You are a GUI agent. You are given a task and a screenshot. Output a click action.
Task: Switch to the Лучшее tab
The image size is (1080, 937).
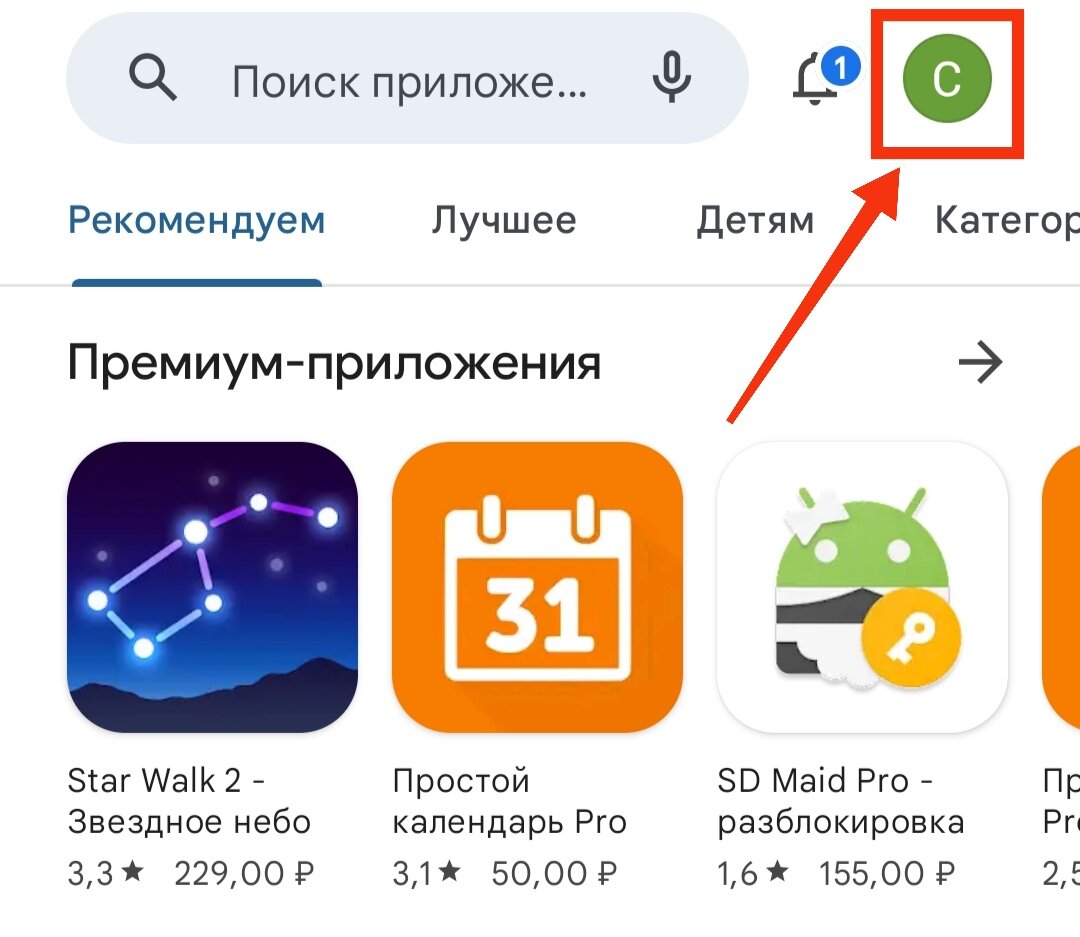pos(504,221)
